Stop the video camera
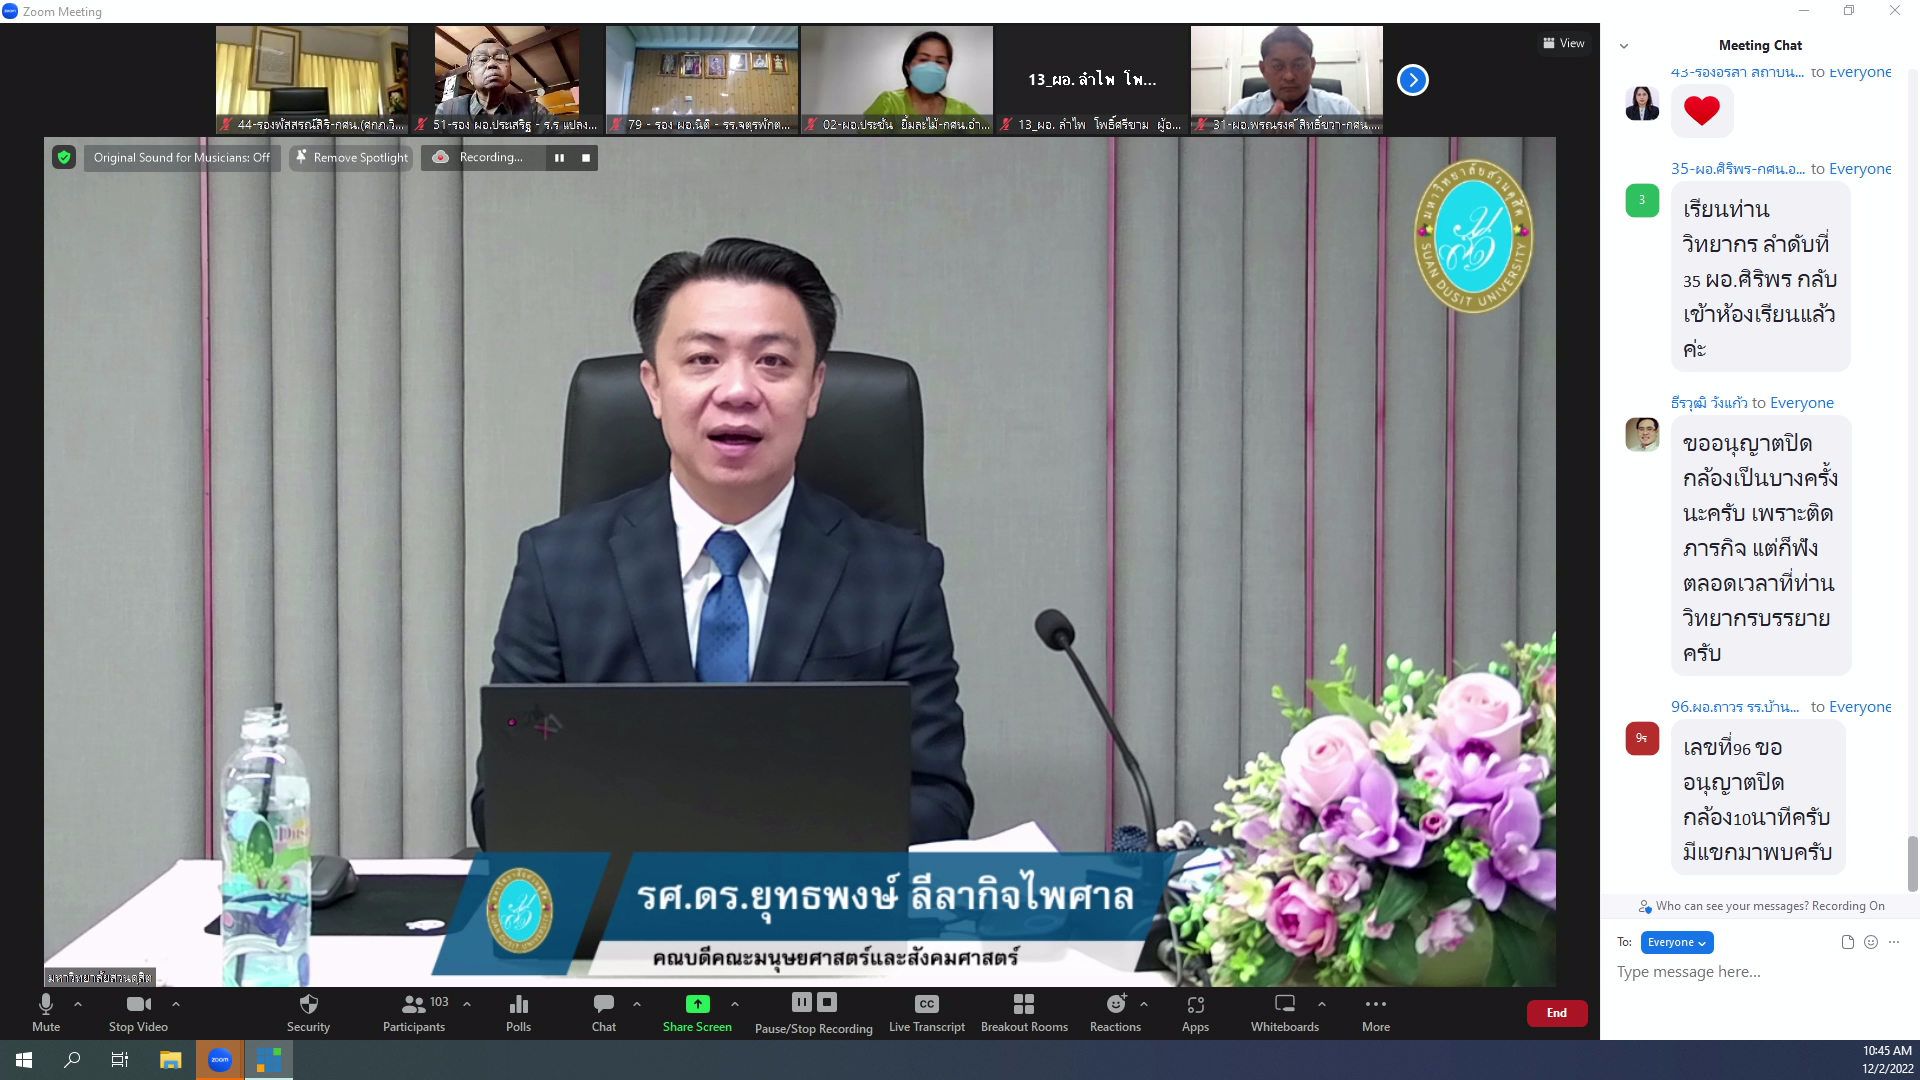The height and width of the screenshot is (1080, 1920). tap(138, 1012)
